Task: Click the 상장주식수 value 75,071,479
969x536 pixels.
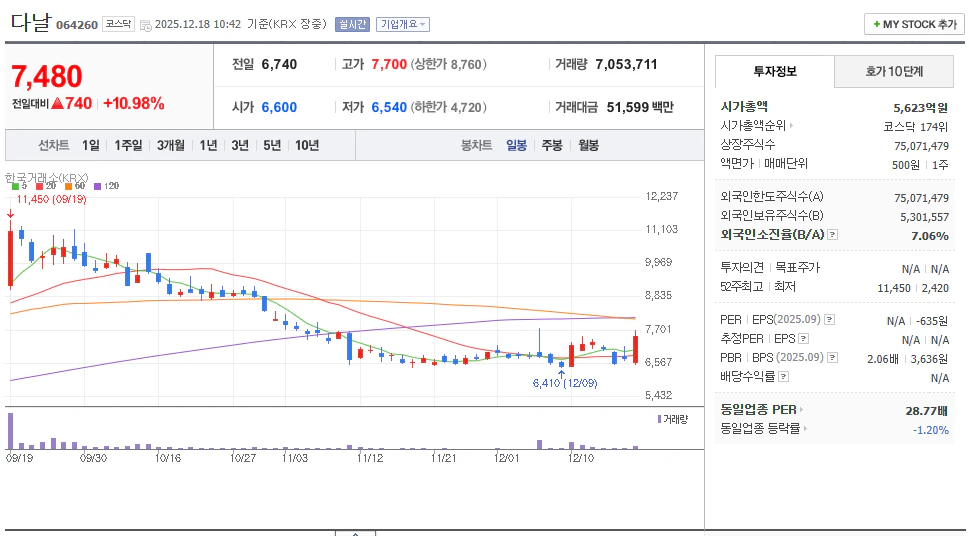Action: pos(921,146)
